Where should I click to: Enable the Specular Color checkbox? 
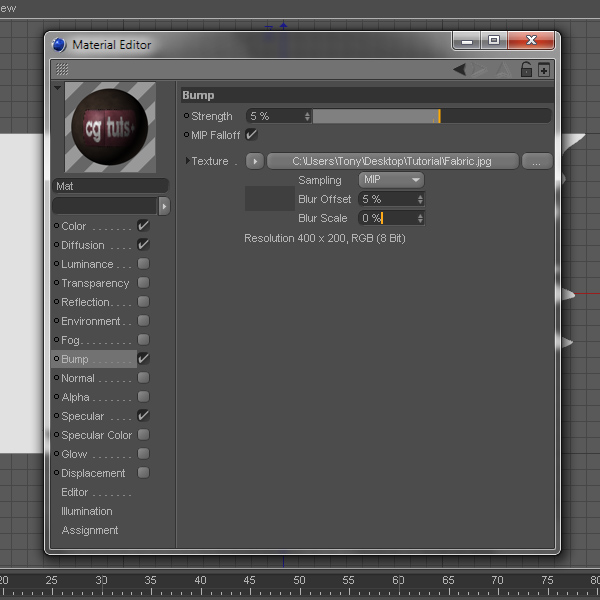pos(143,435)
